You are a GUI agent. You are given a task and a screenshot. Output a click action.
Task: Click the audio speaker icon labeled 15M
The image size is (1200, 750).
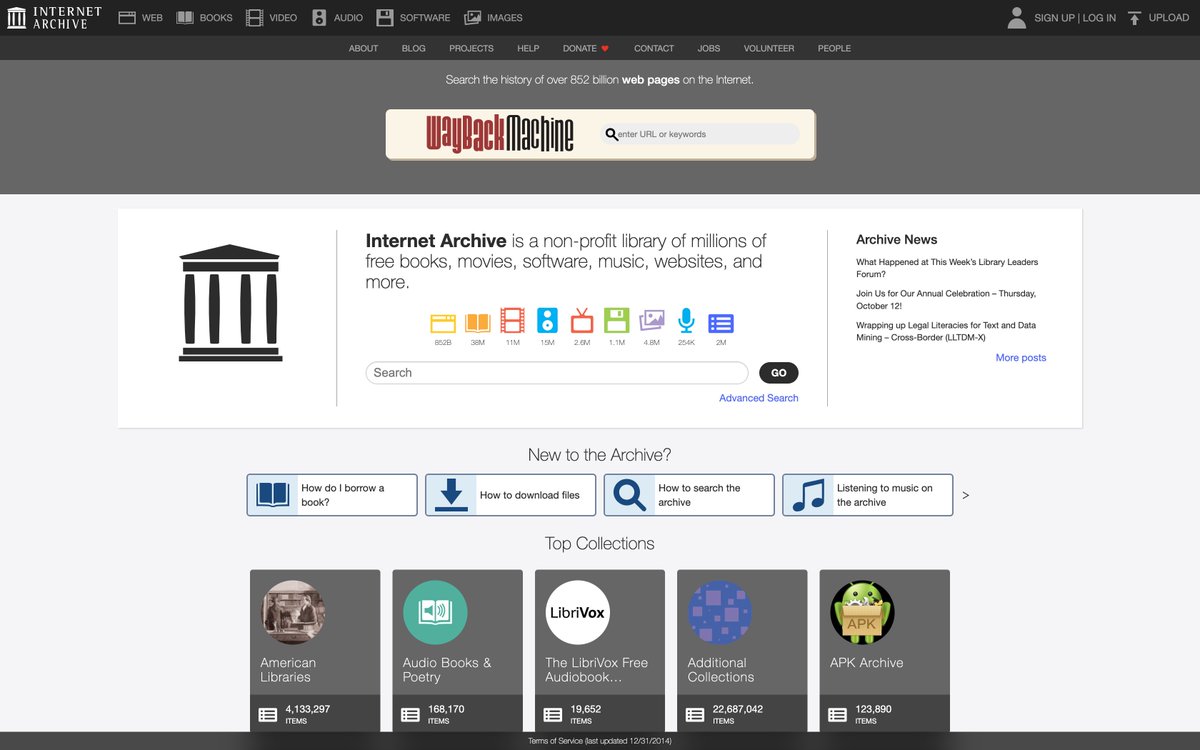(x=547, y=321)
